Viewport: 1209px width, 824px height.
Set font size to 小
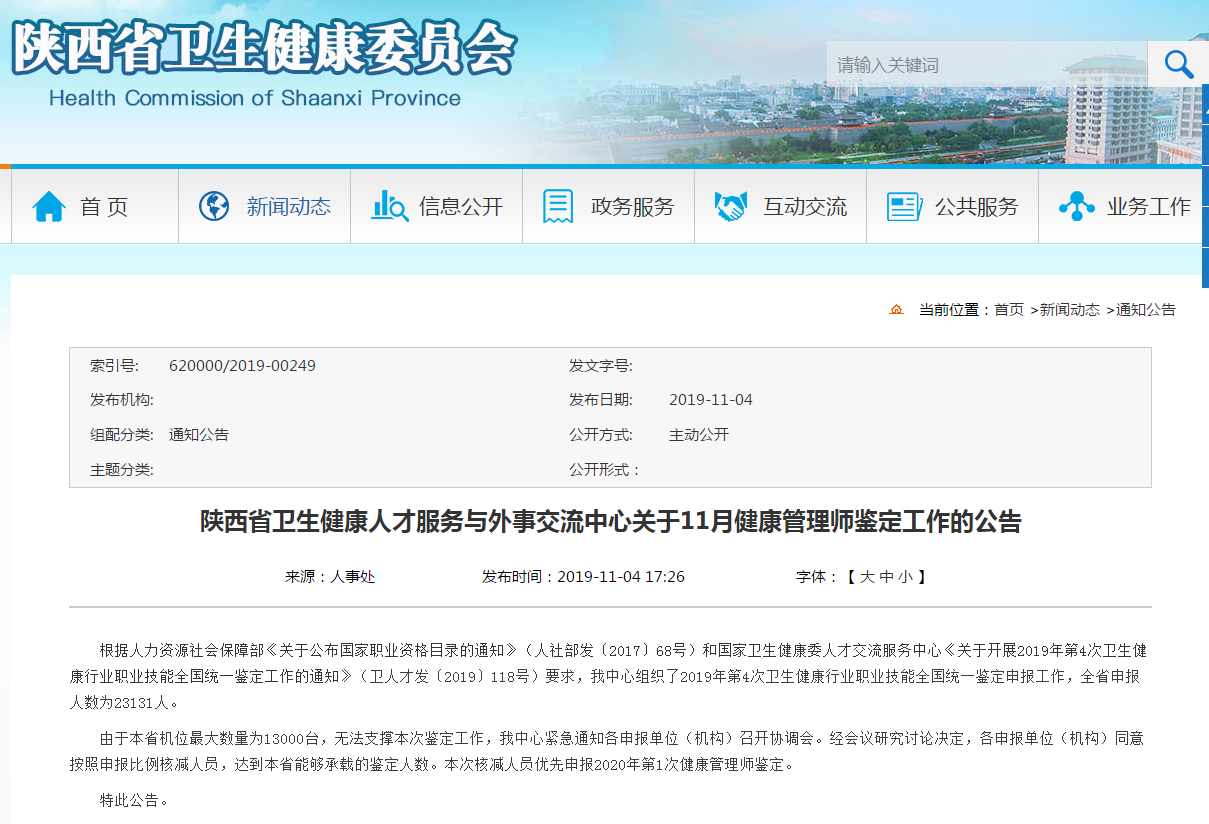tap(904, 577)
